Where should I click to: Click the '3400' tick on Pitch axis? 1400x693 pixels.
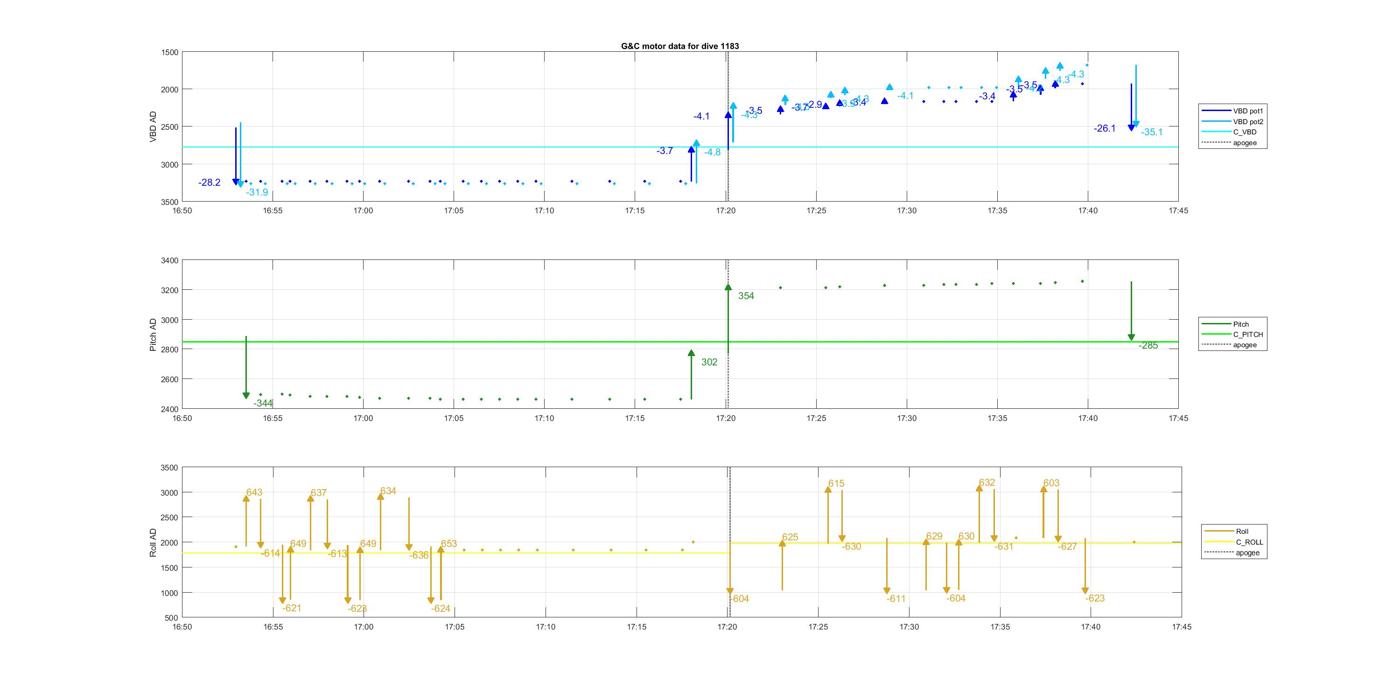tap(169, 261)
